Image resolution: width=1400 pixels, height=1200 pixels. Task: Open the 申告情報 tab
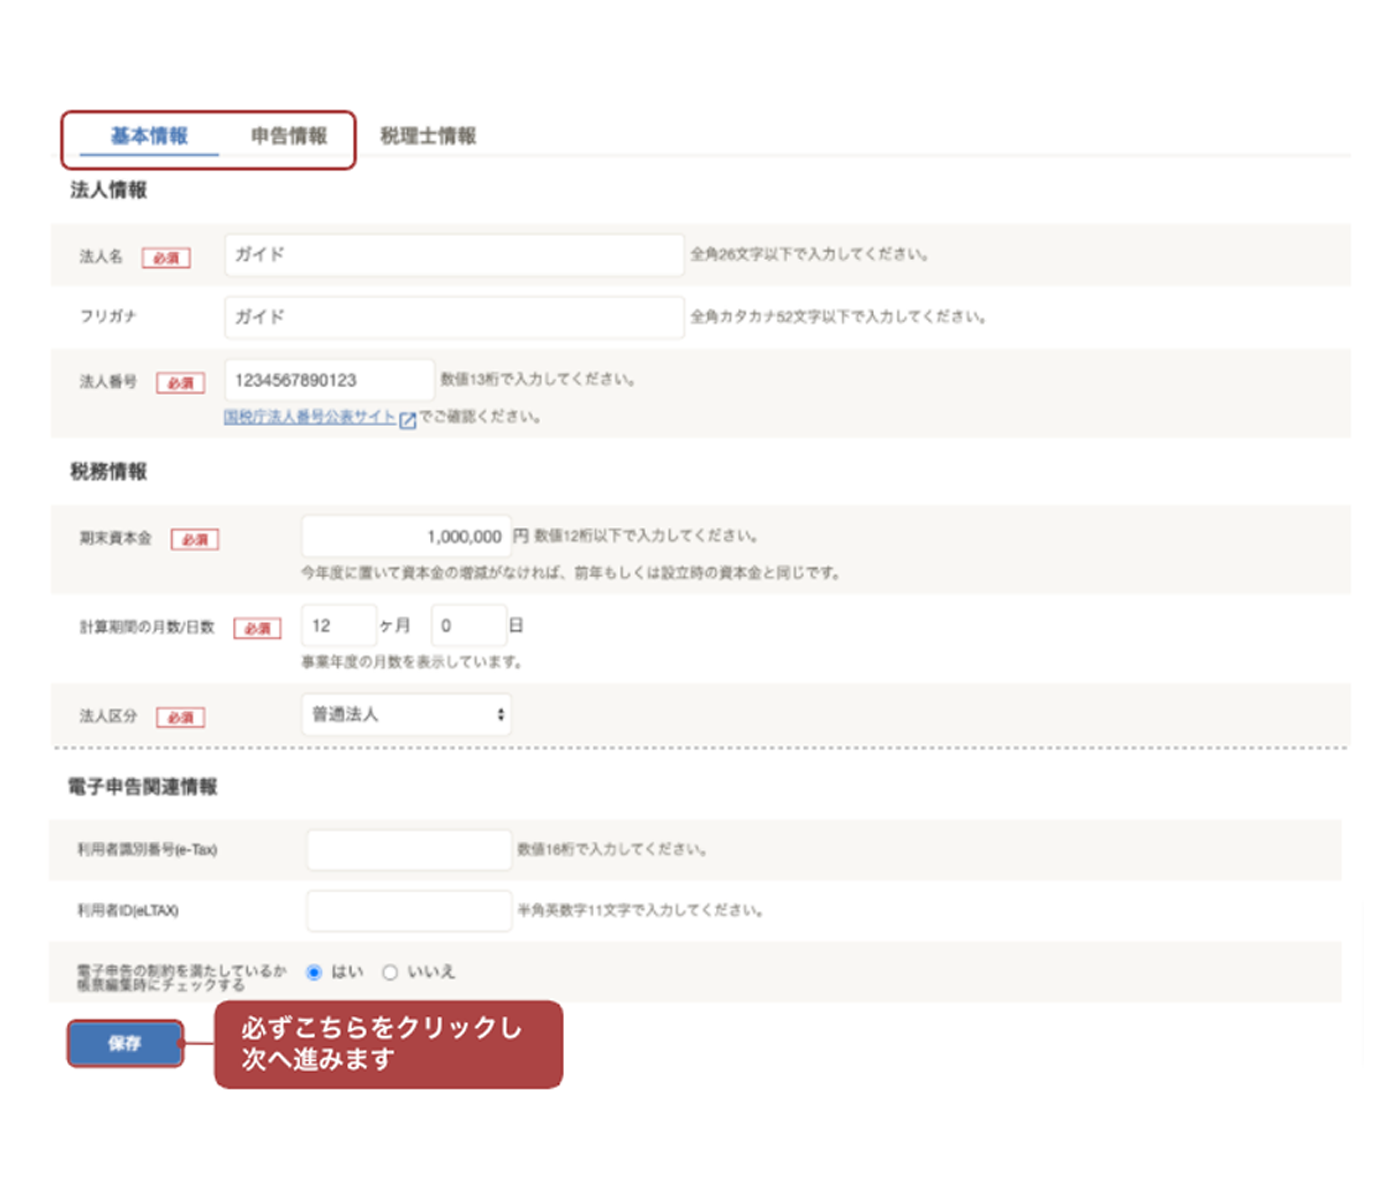click(289, 136)
